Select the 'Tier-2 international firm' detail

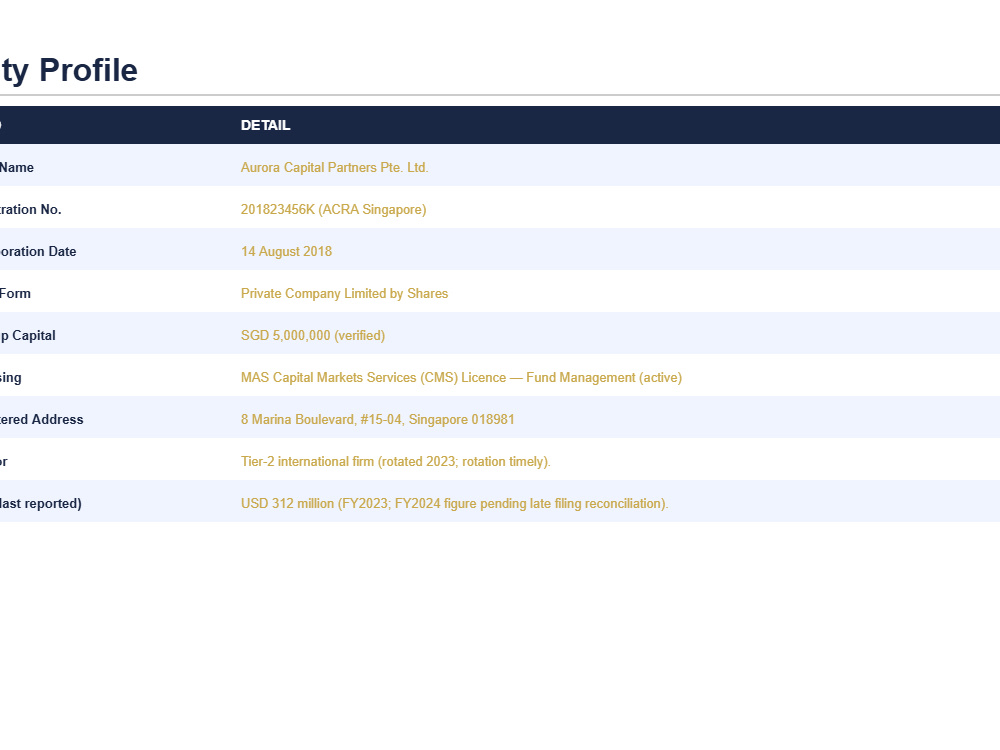tap(395, 462)
